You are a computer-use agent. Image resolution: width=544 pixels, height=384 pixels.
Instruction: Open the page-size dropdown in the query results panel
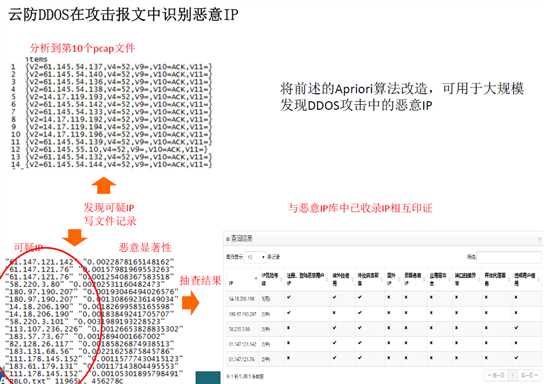pos(255,257)
